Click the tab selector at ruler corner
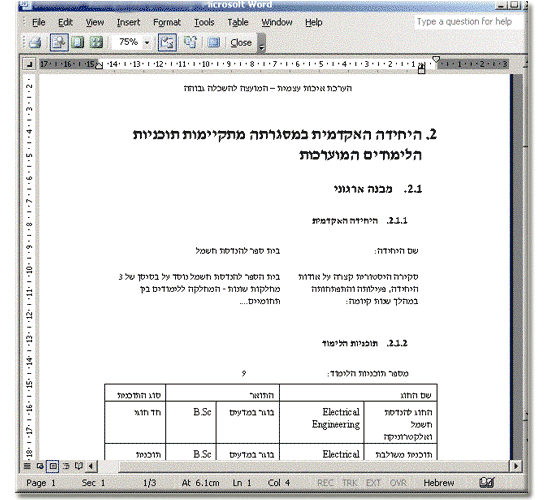 pyautogui.click(x=29, y=64)
